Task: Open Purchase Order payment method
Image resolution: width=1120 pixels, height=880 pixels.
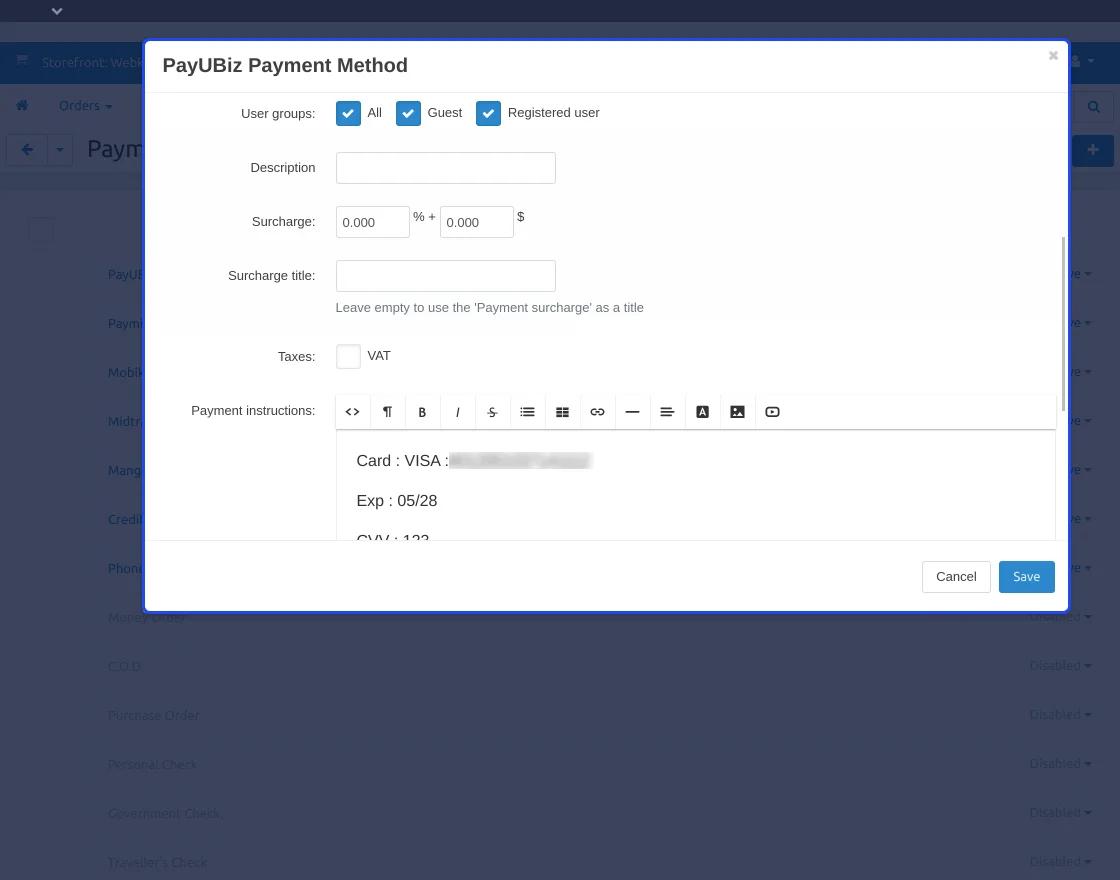Action: pyautogui.click(x=154, y=716)
